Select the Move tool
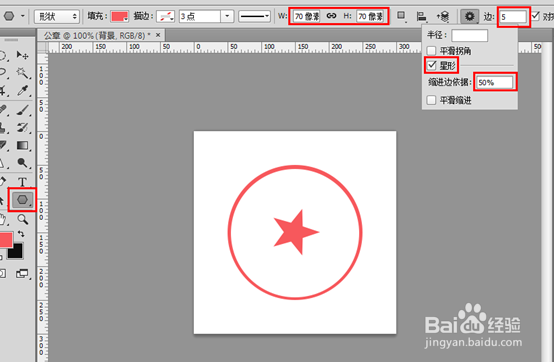 coord(23,55)
